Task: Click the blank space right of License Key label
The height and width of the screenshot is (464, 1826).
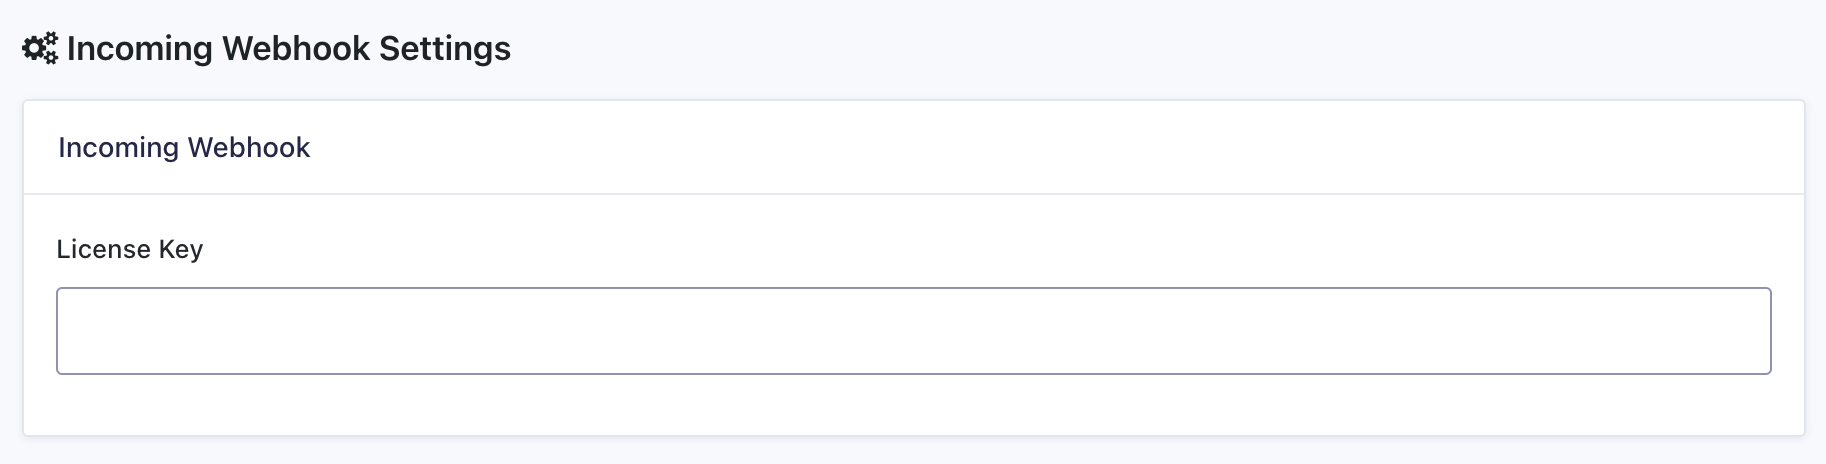Action: click(x=900, y=249)
